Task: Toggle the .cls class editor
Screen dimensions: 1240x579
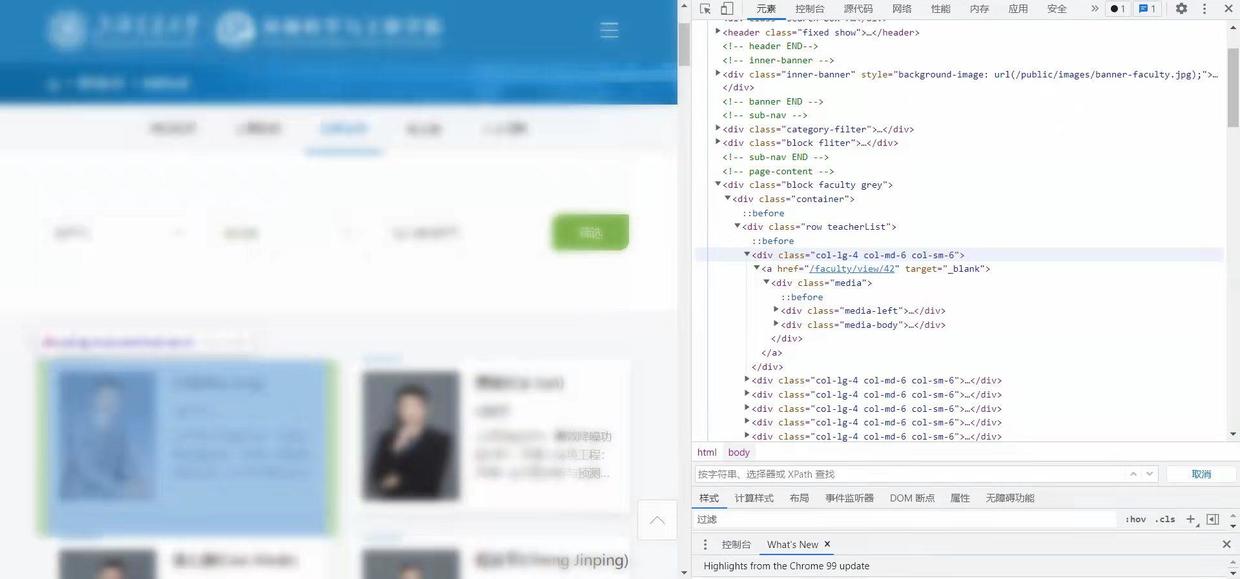Action: [x=1165, y=519]
